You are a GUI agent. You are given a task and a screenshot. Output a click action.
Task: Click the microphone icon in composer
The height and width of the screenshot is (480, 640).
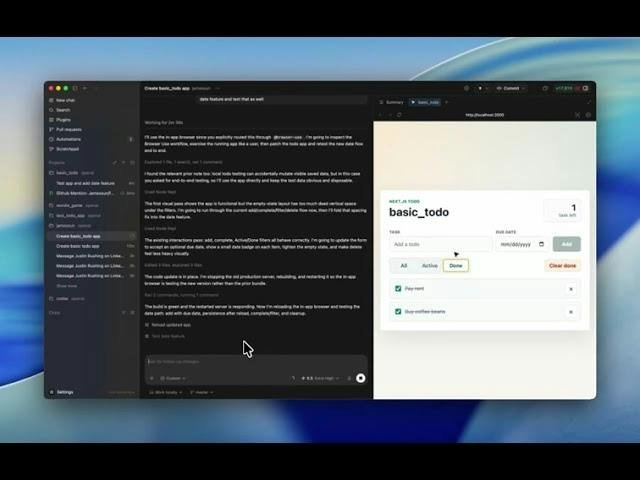coord(349,378)
